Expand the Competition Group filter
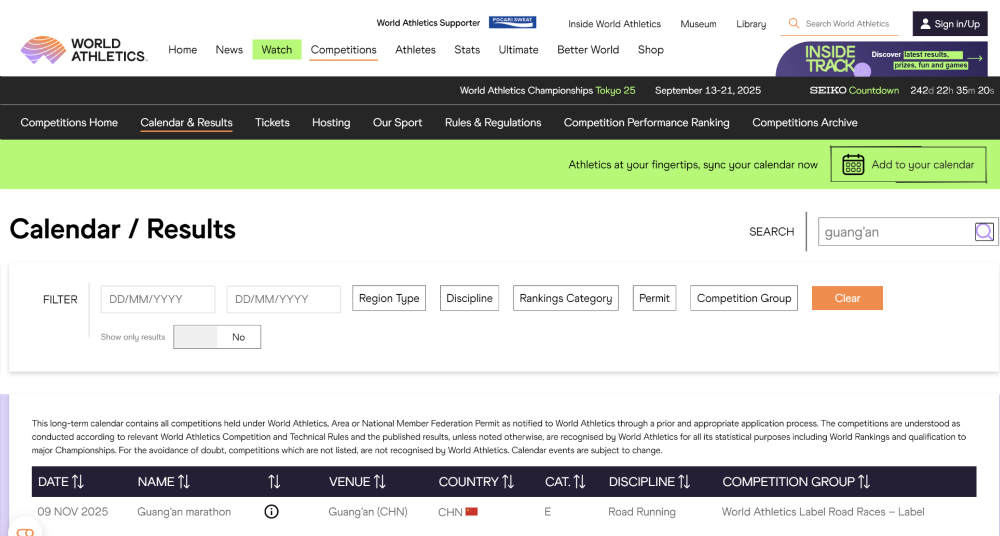 (743, 298)
